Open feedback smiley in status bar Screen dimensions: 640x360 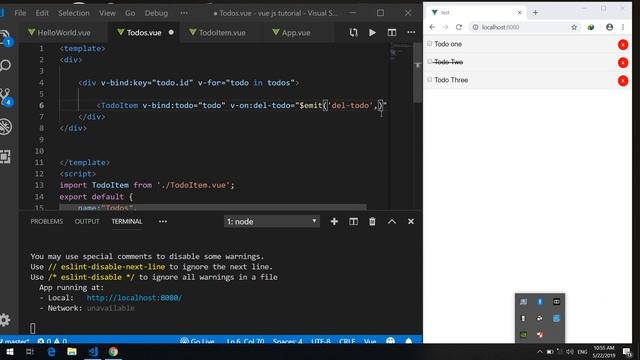pyautogui.click(x=391, y=341)
